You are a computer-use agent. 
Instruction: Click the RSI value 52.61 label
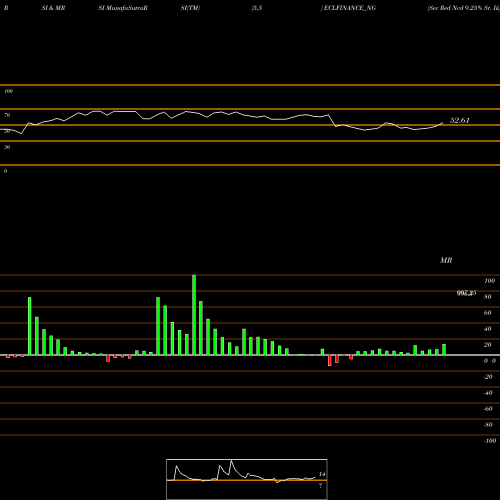click(x=460, y=120)
